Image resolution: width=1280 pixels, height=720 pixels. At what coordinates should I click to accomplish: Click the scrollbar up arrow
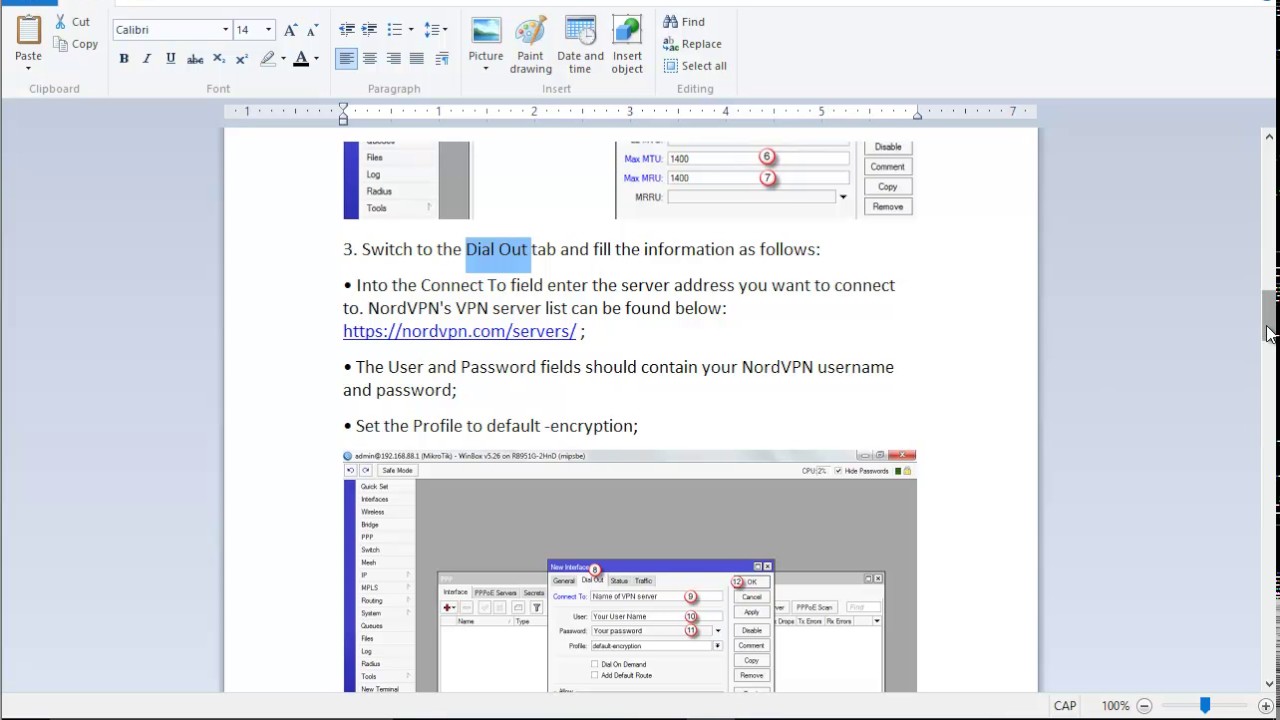tap(1269, 137)
